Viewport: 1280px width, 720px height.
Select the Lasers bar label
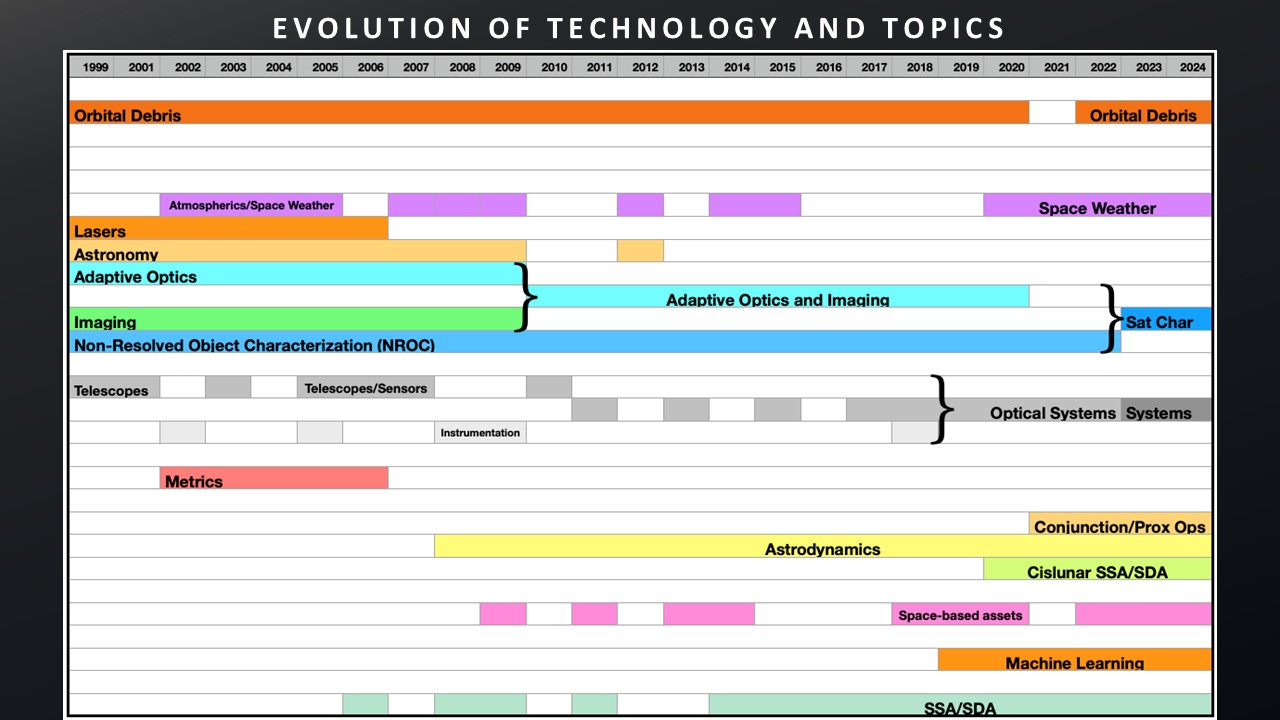[100, 231]
